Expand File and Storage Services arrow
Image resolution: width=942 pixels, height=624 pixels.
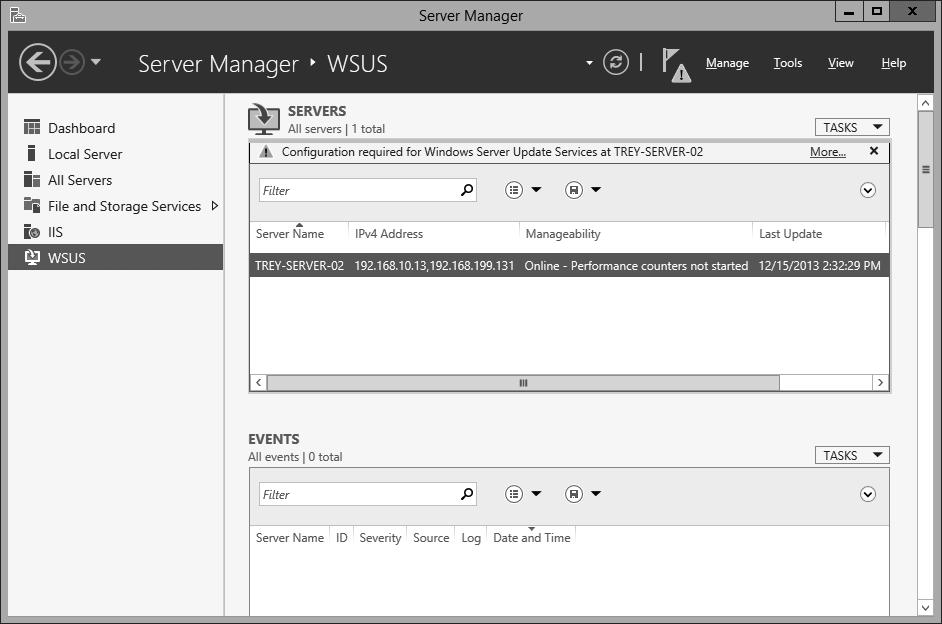coord(214,205)
